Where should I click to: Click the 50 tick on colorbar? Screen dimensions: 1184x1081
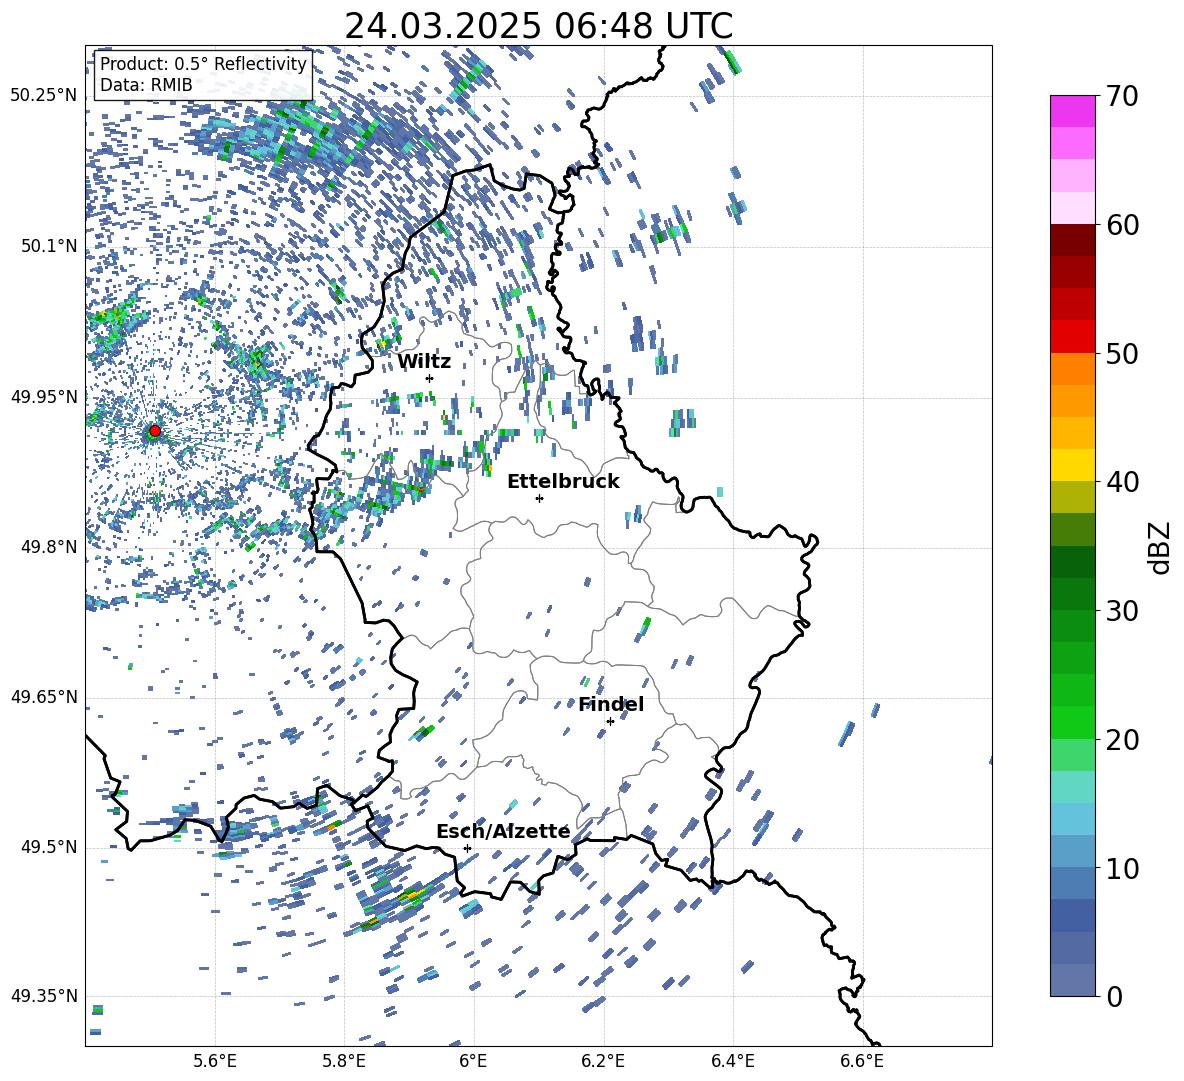tap(1121, 353)
